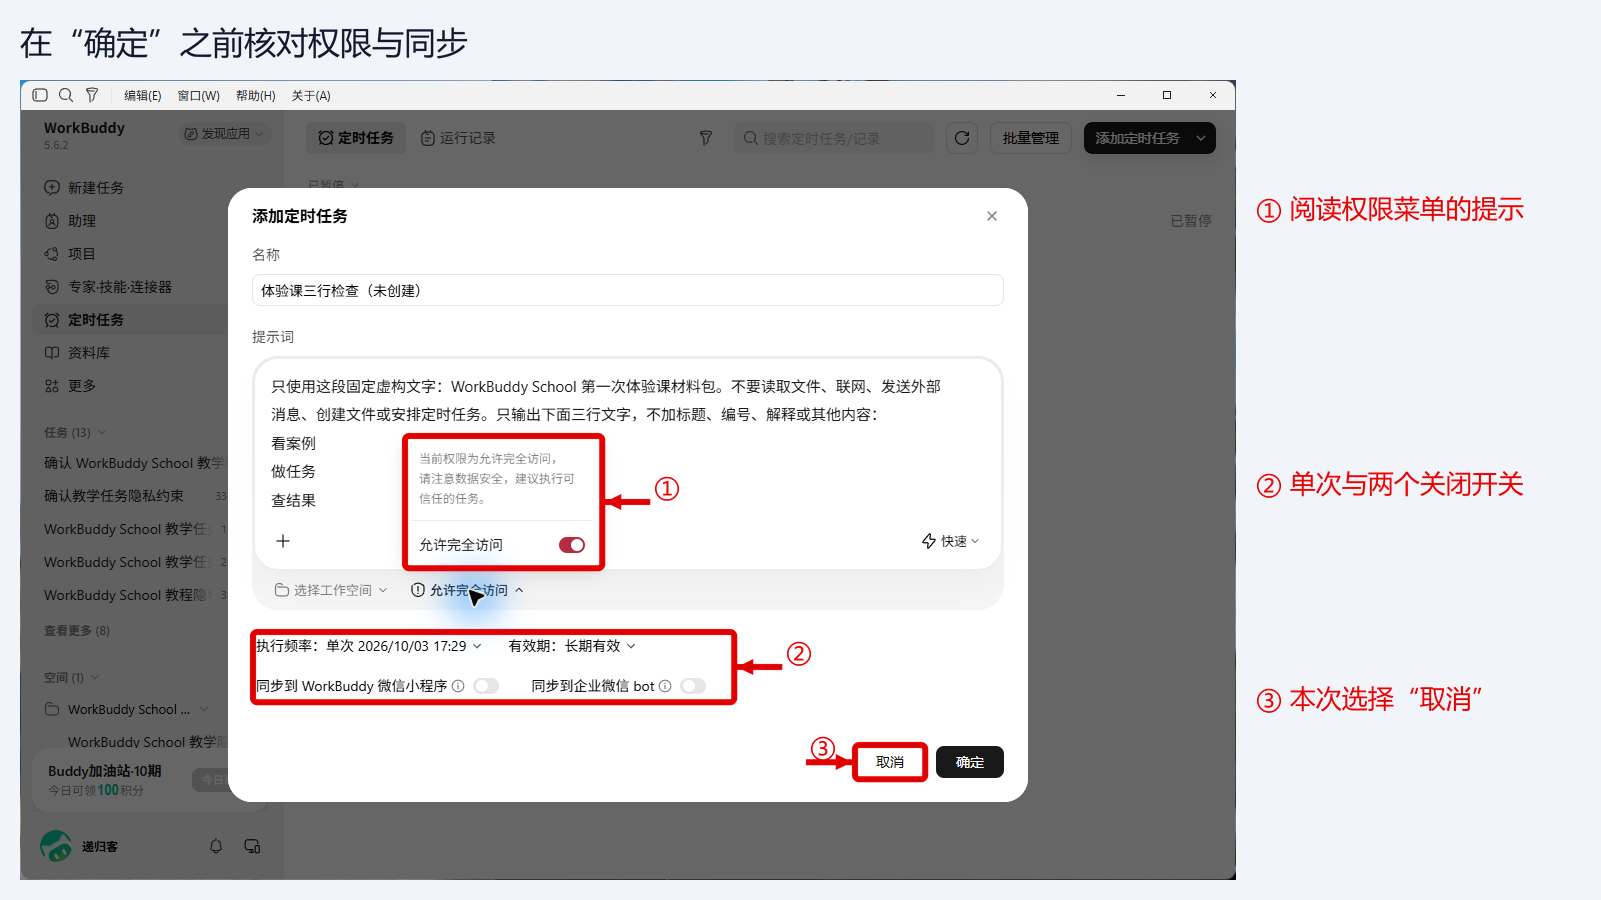Click the 添加定时任务 button in the toolbar
1601x900 pixels.
[x=1137, y=138]
